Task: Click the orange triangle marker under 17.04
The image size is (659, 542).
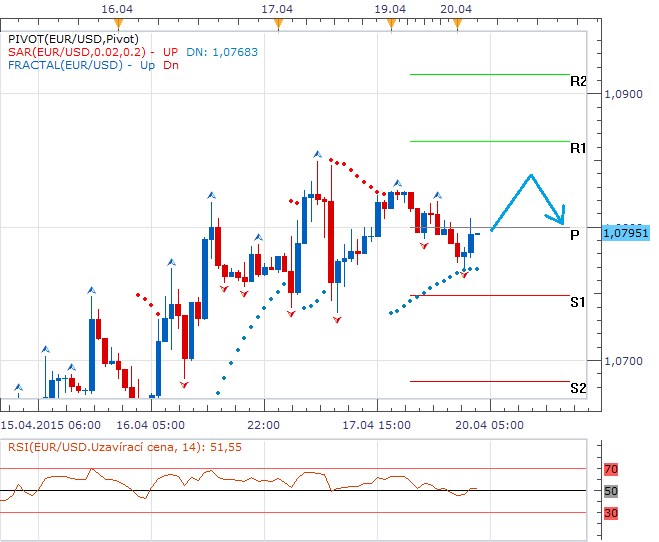Action: (283, 23)
